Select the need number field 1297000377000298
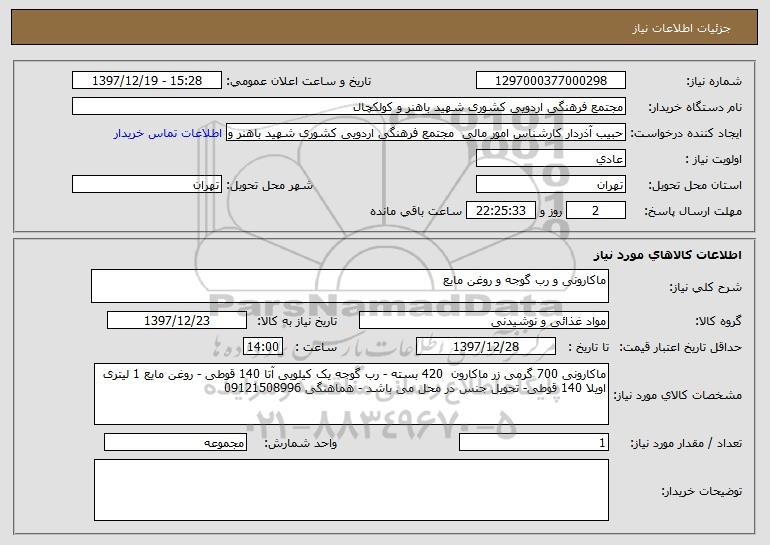770x545 pixels. point(550,81)
